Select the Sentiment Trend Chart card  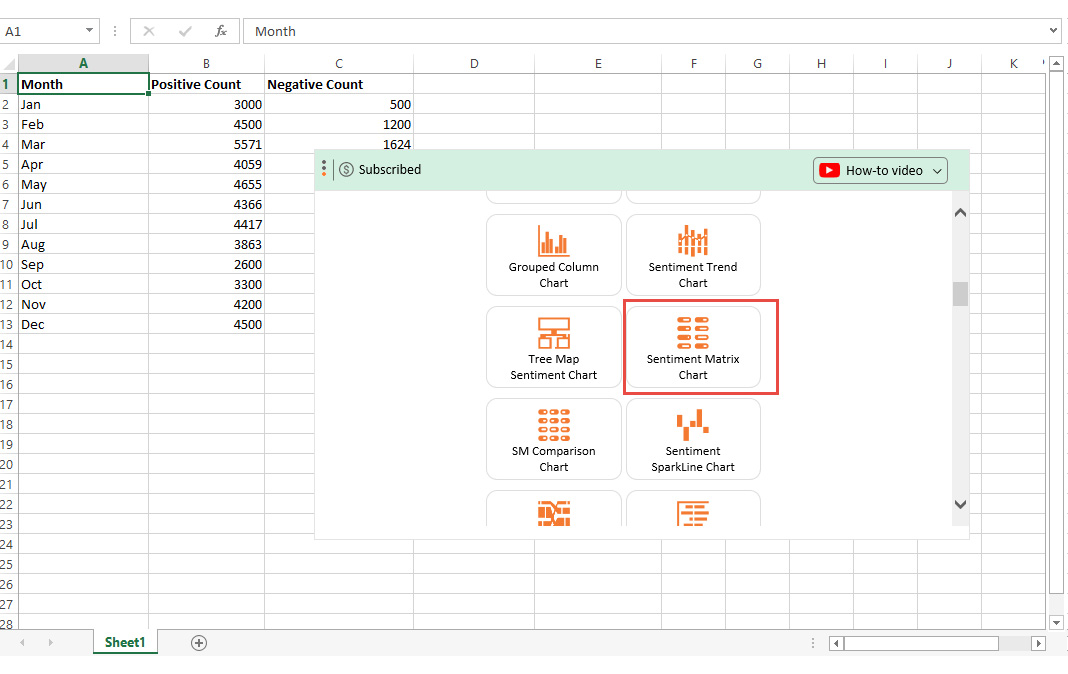693,255
